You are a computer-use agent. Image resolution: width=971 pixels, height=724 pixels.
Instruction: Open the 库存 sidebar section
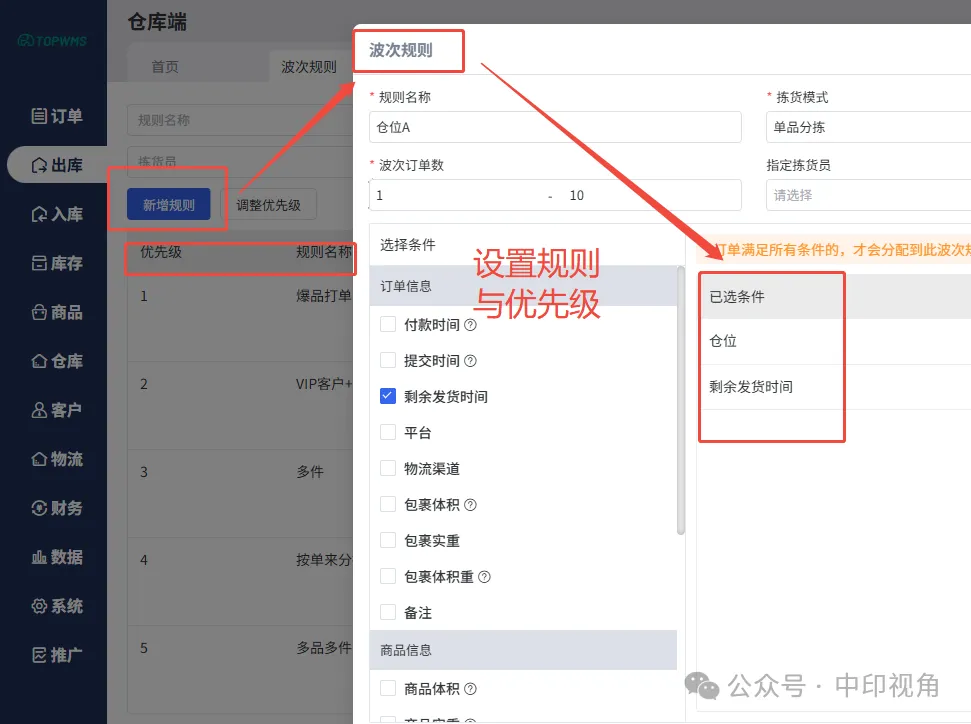click(56, 263)
